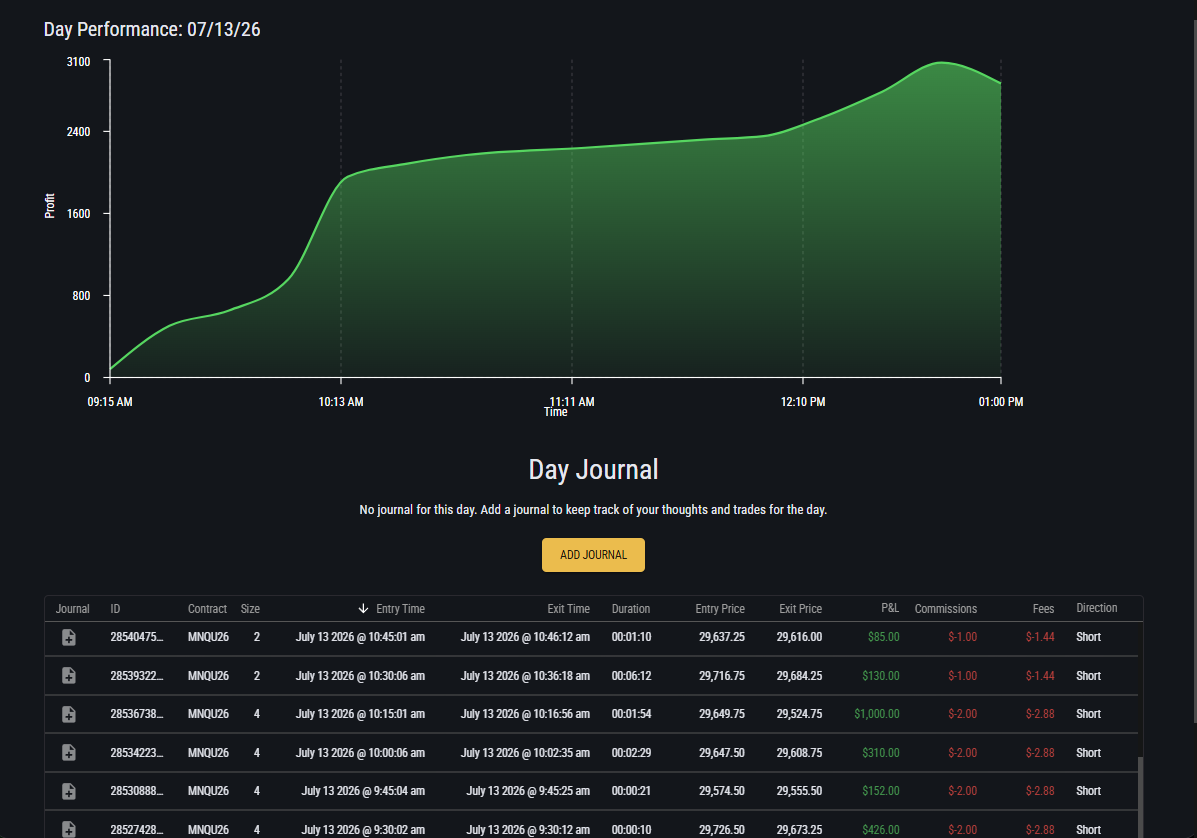Click entry price 29,637.25
Image resolution: width=1197 pixels, height=838 pixels.
pyautogui.click(x=721, y=637)
